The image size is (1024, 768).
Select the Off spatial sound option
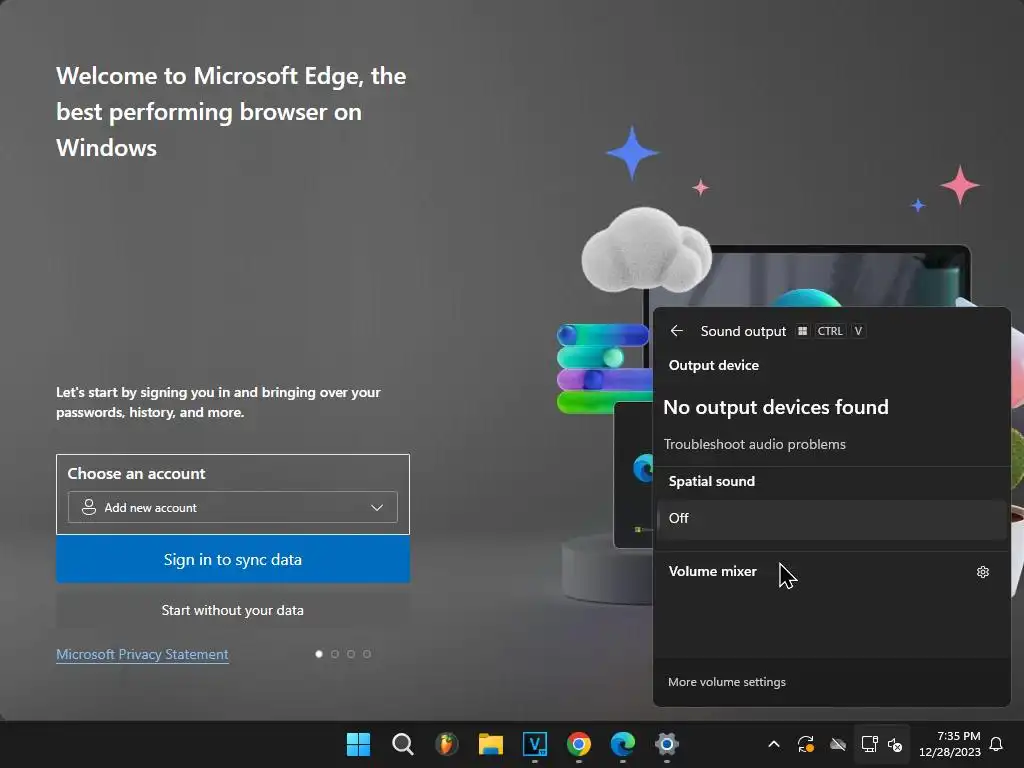(832, 519)
